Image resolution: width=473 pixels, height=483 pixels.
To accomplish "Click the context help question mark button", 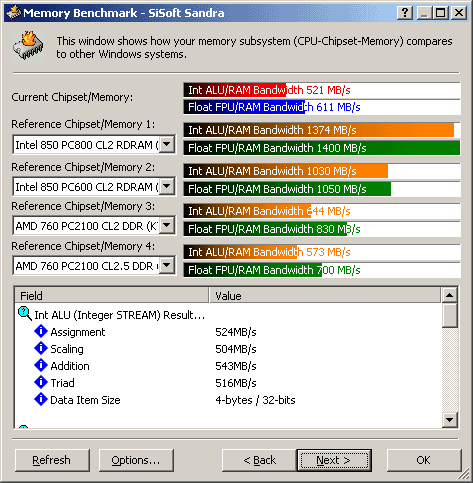I will 405,13.
